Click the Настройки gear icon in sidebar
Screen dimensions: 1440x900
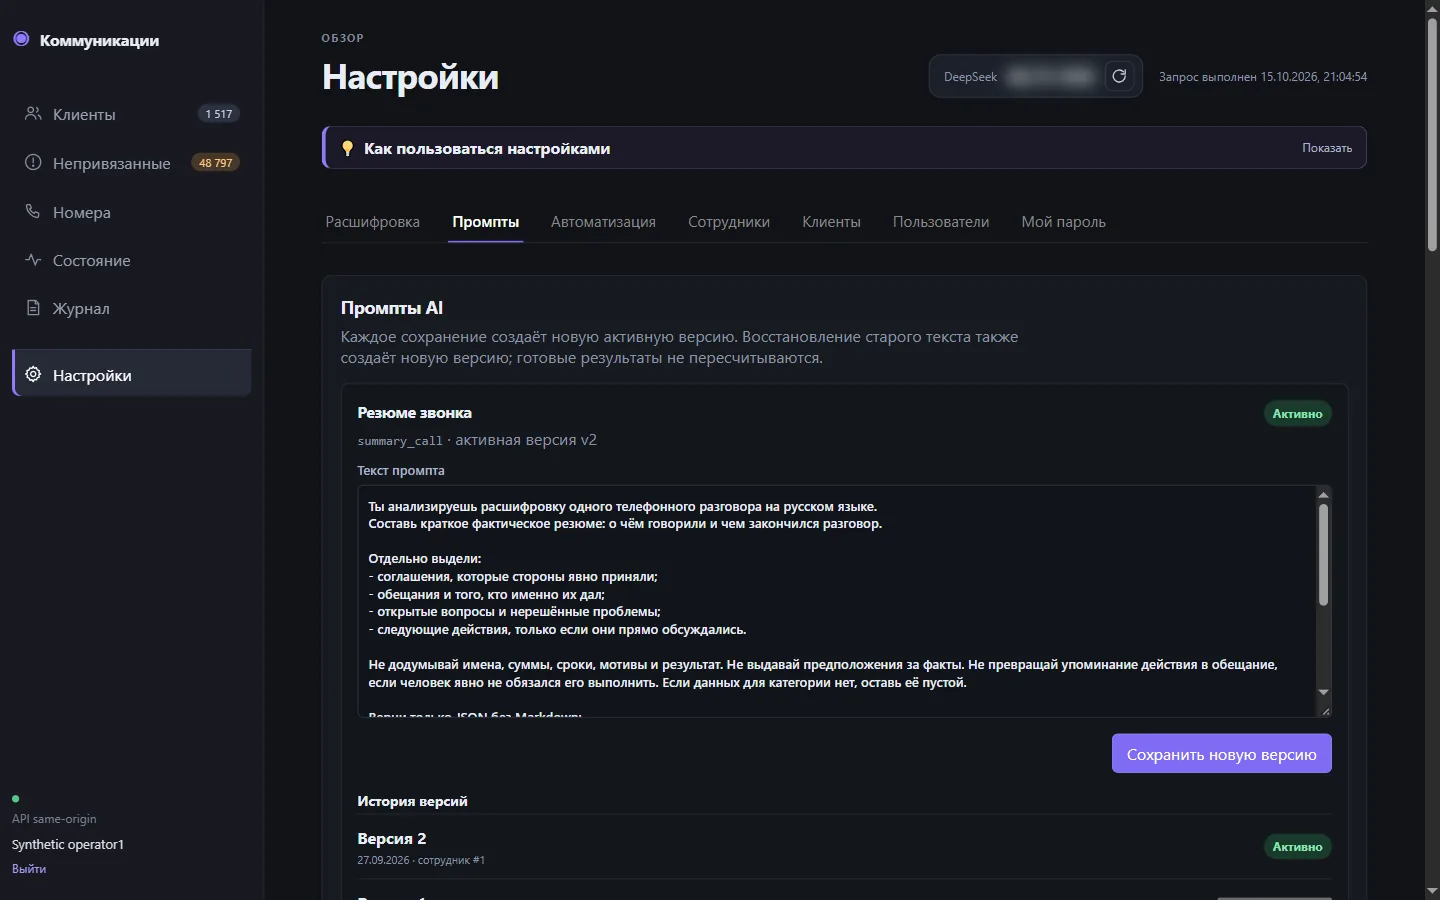33,375
